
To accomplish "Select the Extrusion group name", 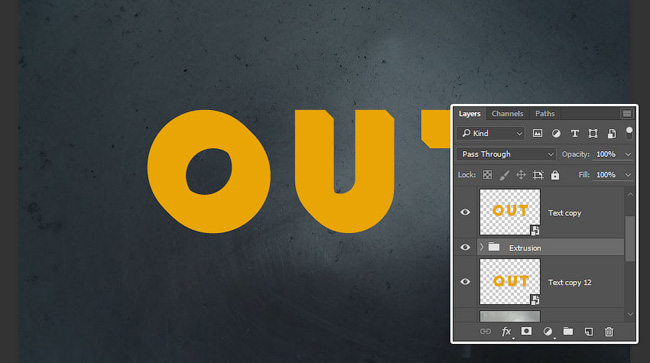I will click(x=525, y=248).
